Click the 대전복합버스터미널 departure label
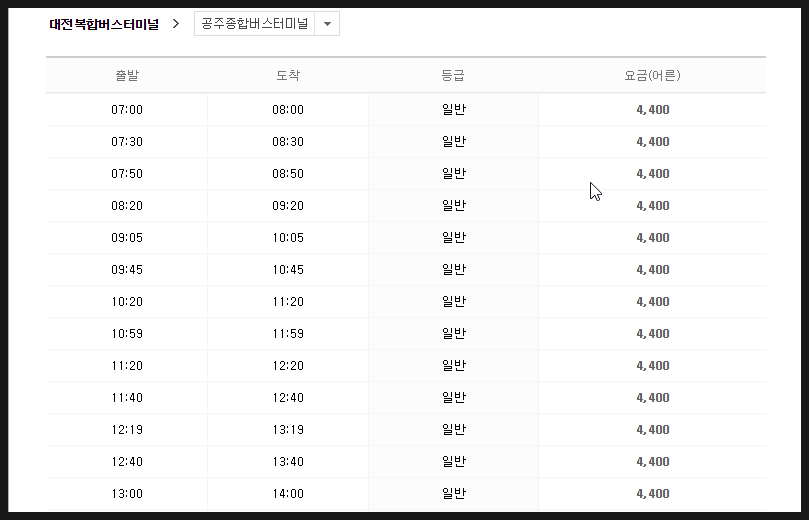The image size is (809, 520). (104, 24)
